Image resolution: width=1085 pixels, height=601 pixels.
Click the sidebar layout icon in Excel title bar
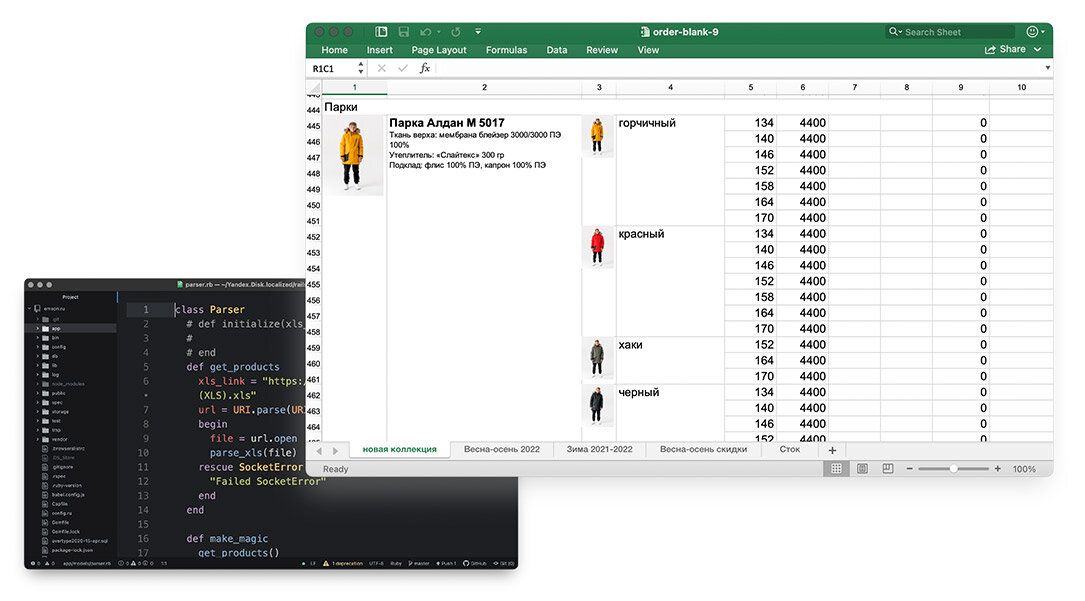[381, 32]
